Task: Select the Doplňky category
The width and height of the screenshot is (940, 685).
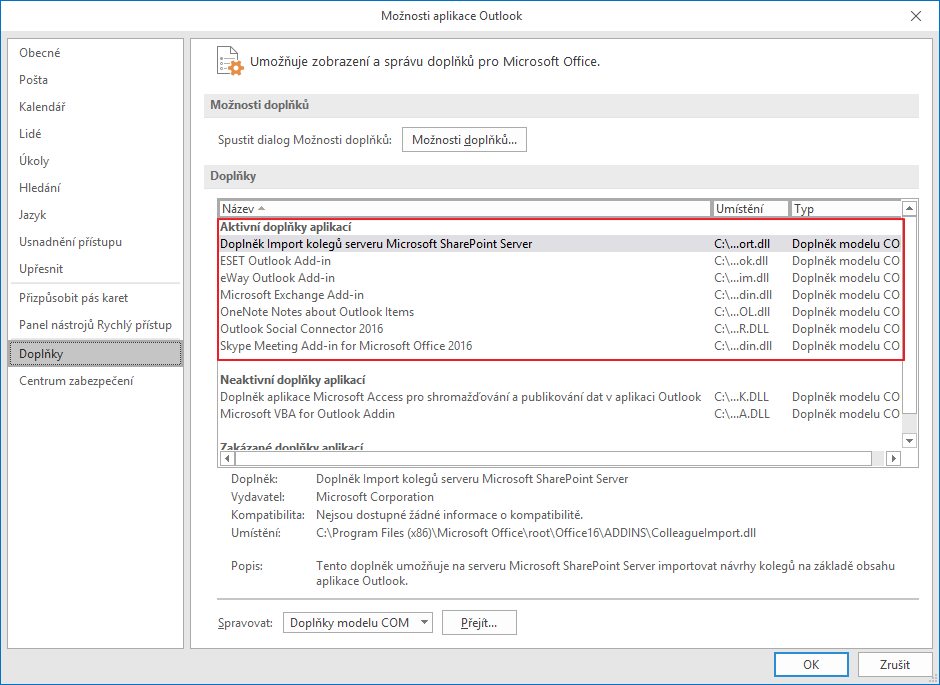Action: [x=95, y=354]
